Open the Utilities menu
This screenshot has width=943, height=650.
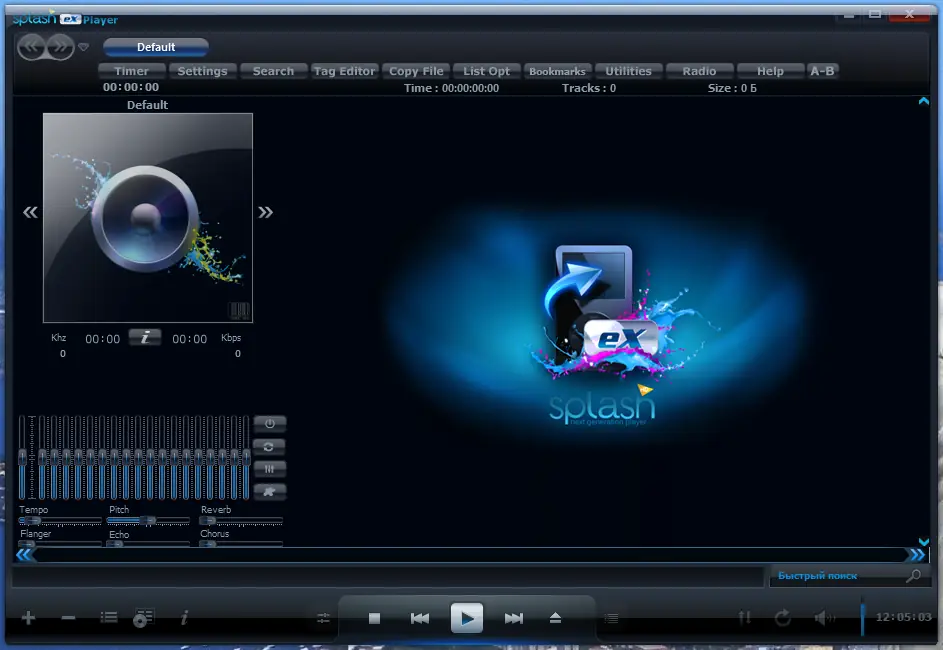click(628, 71)
